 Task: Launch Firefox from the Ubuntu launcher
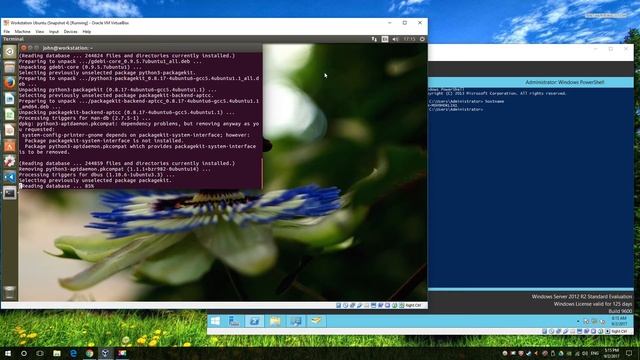10,83
